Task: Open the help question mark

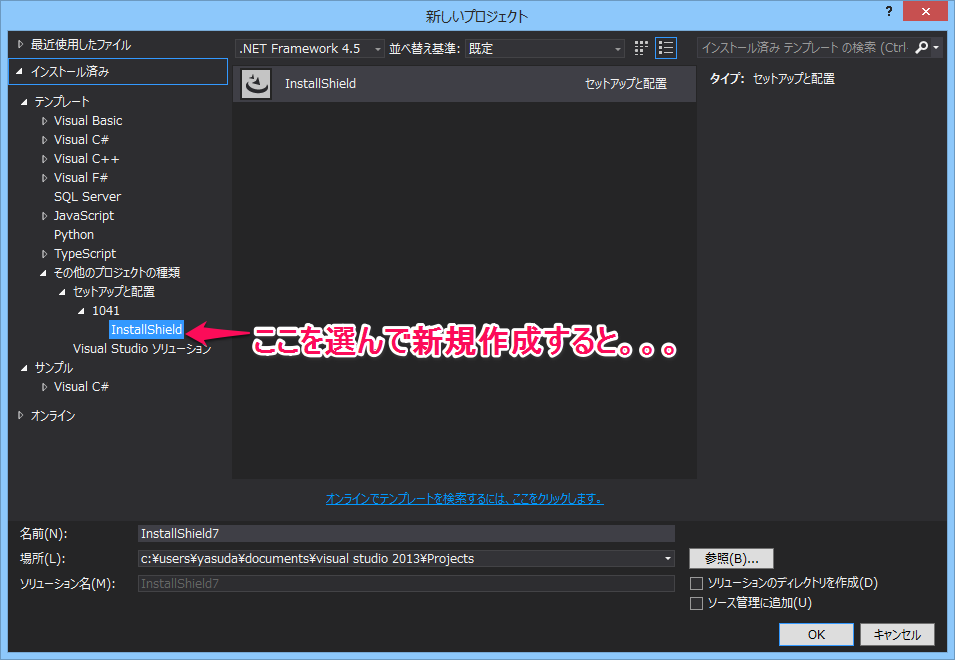Action: click(889, 12)
